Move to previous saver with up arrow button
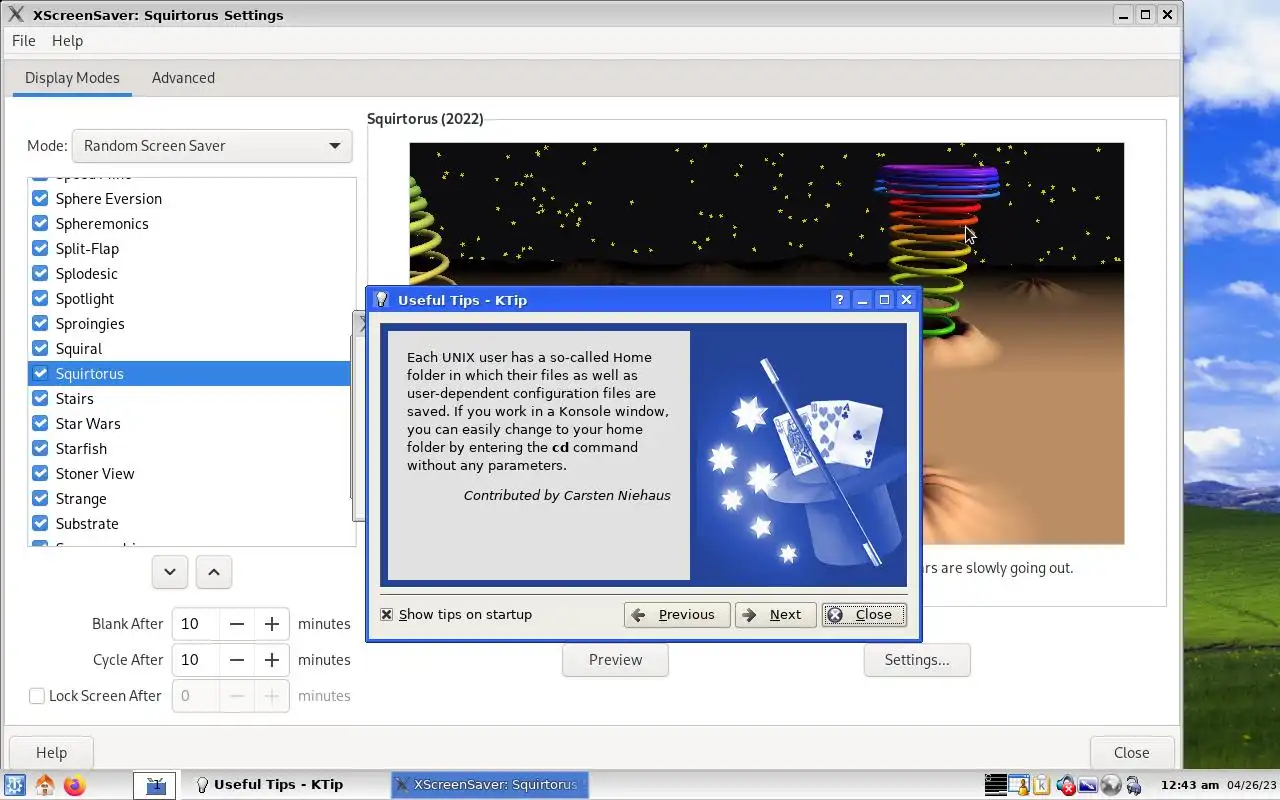Screen dimensions: 1280x800 click(214, 572)
